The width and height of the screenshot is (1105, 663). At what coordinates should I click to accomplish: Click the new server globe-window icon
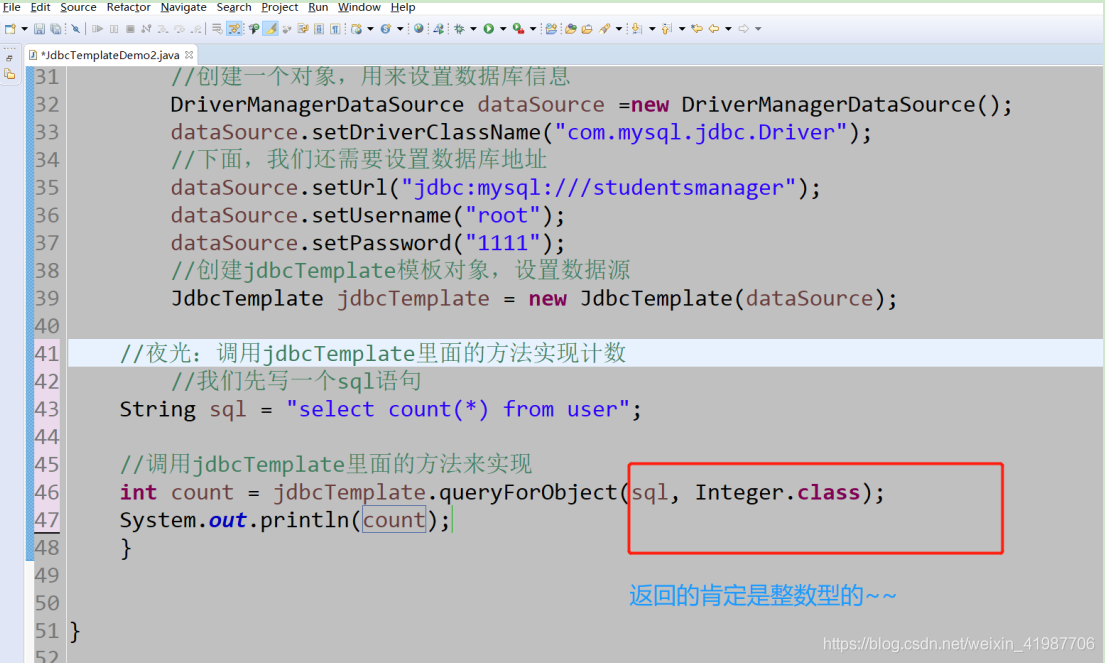coord(356,29)
